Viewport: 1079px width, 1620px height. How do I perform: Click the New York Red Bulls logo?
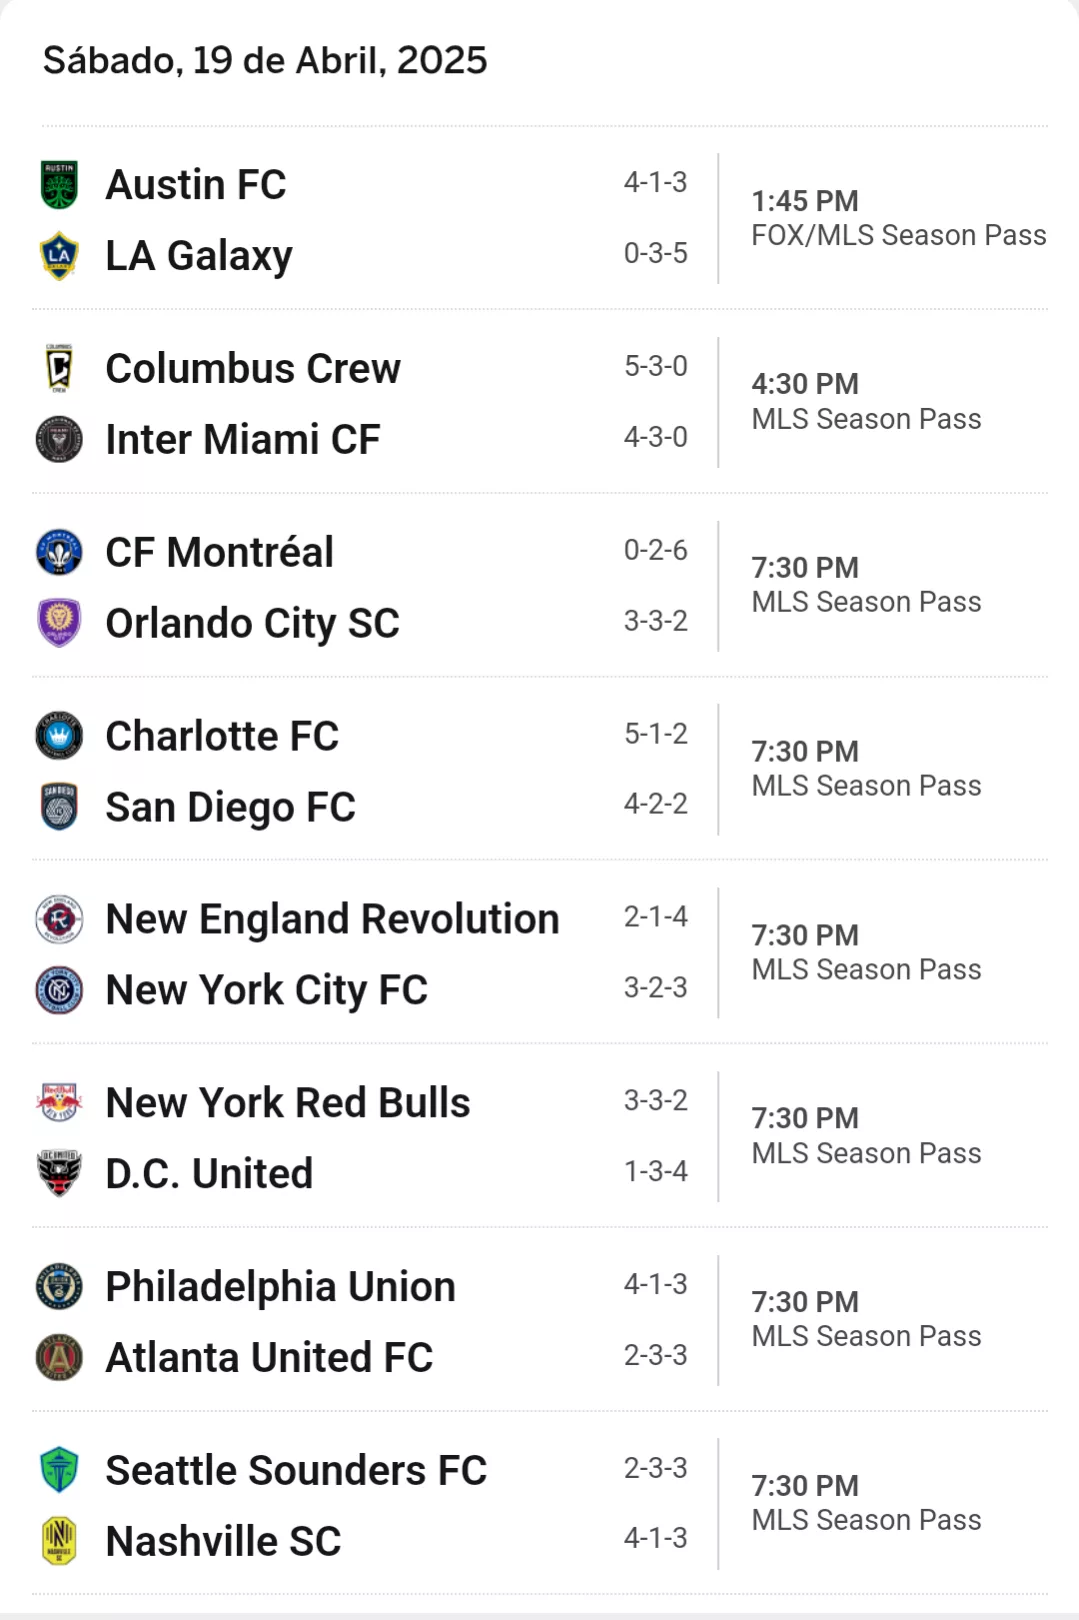point(59,1102)
